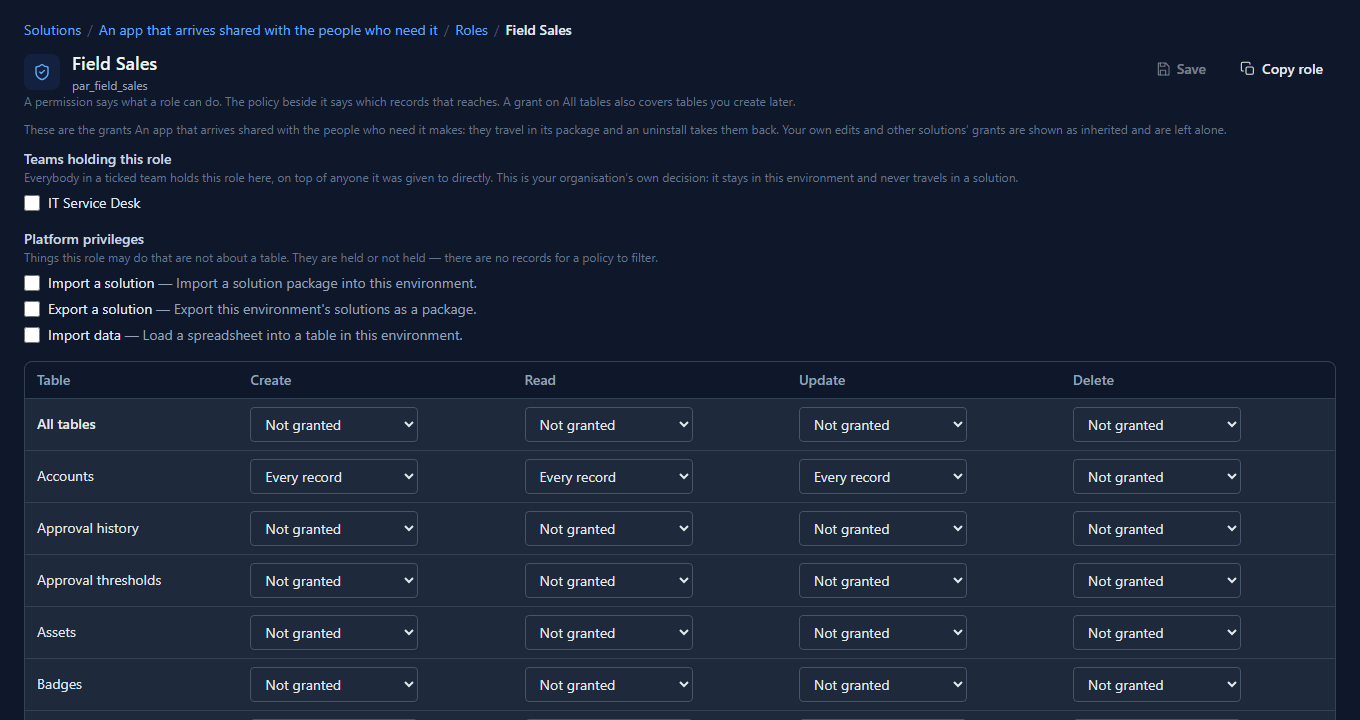1360x720 pixels.
Task: Click the Field Sales page title
Action: pyautogui.click(x=115, y=63)
